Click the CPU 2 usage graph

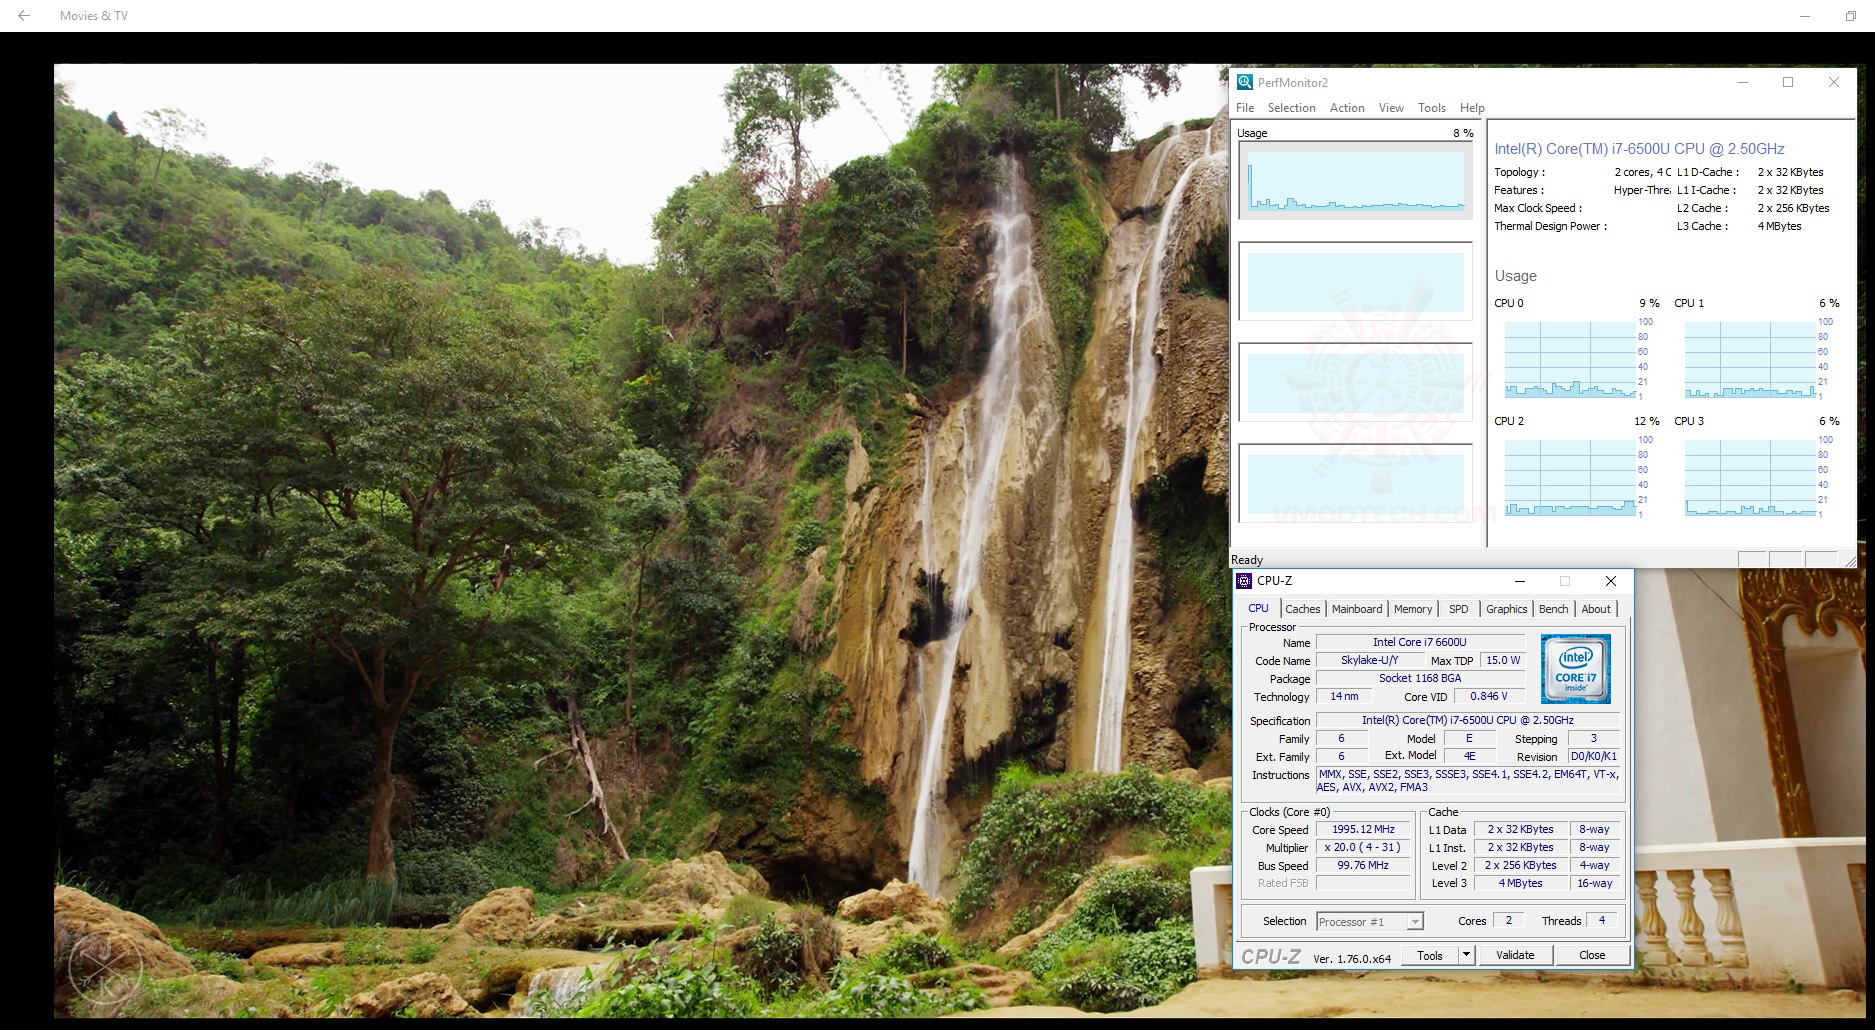click(x=1570, y=477)
